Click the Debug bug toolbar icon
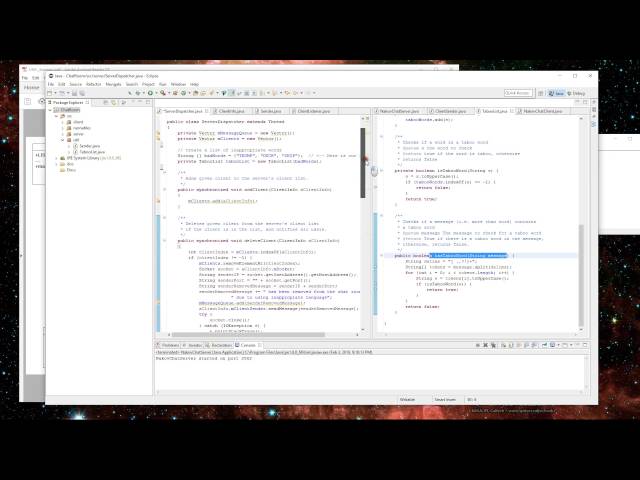640x480 pixels. pyautogui.click(x=138, y=93)
